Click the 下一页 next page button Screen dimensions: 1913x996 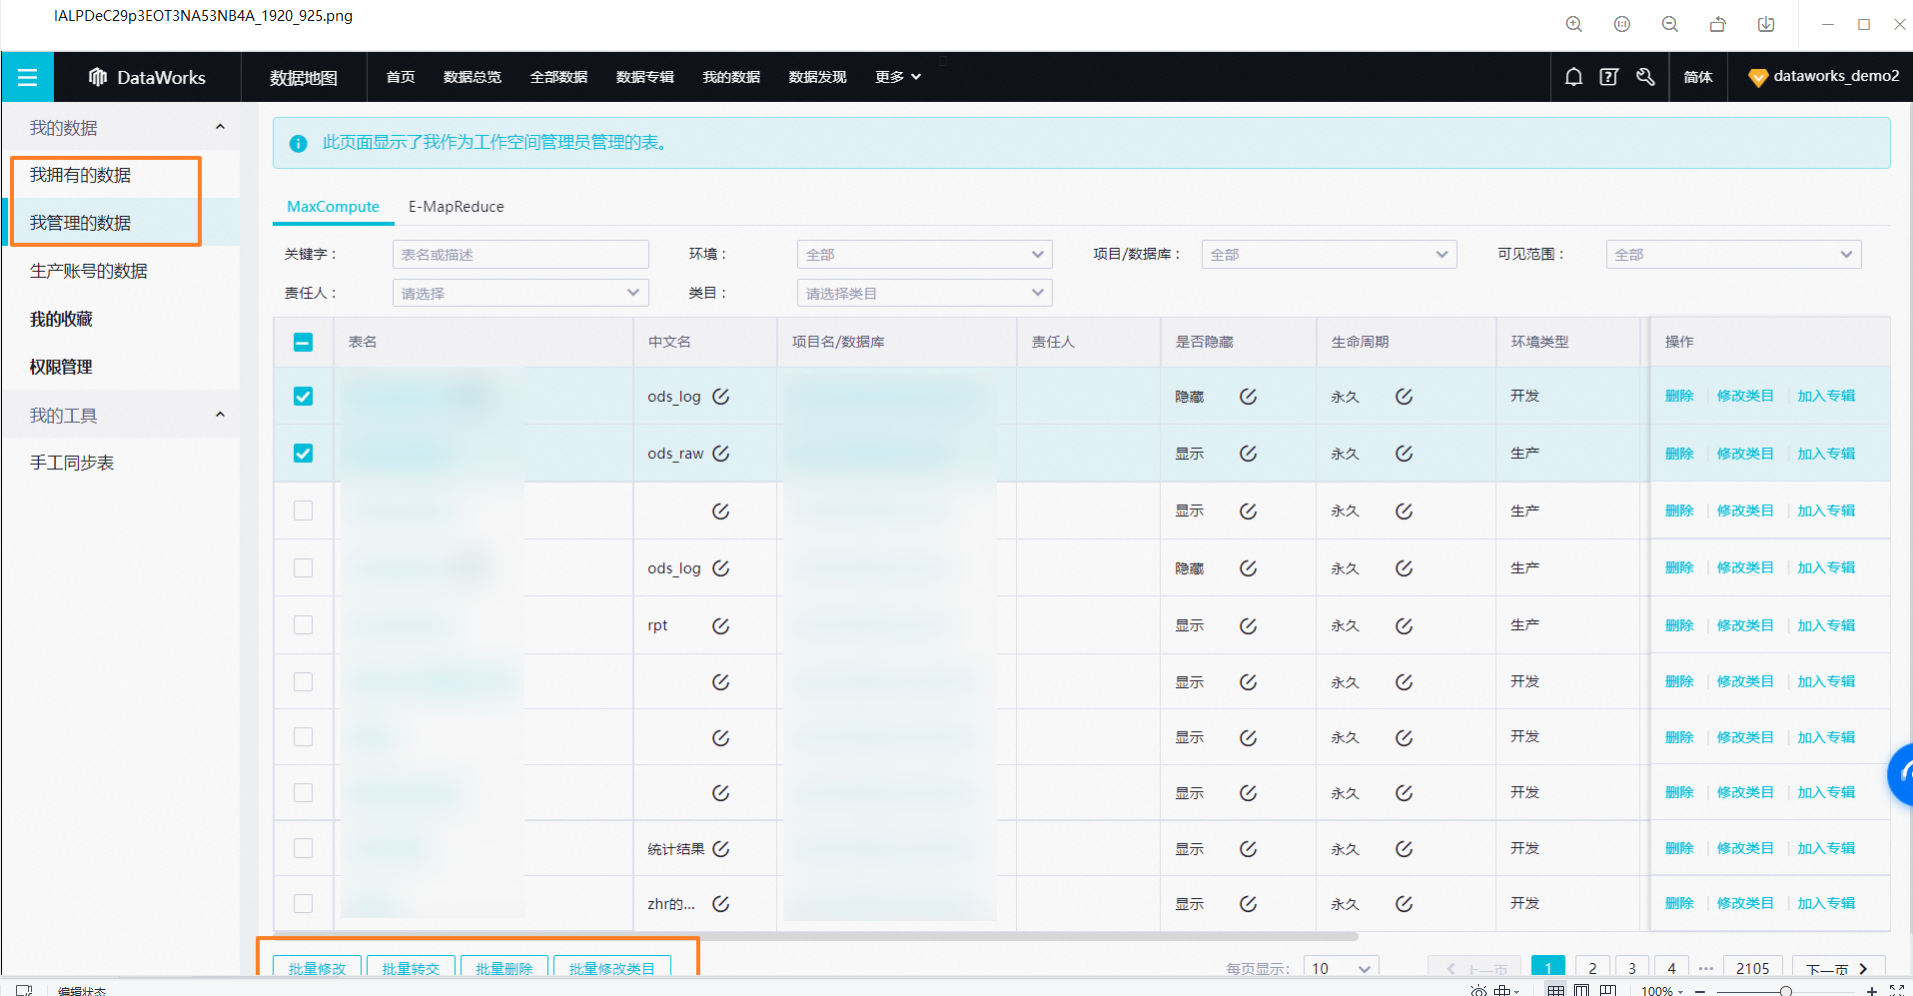point(1838,968)
